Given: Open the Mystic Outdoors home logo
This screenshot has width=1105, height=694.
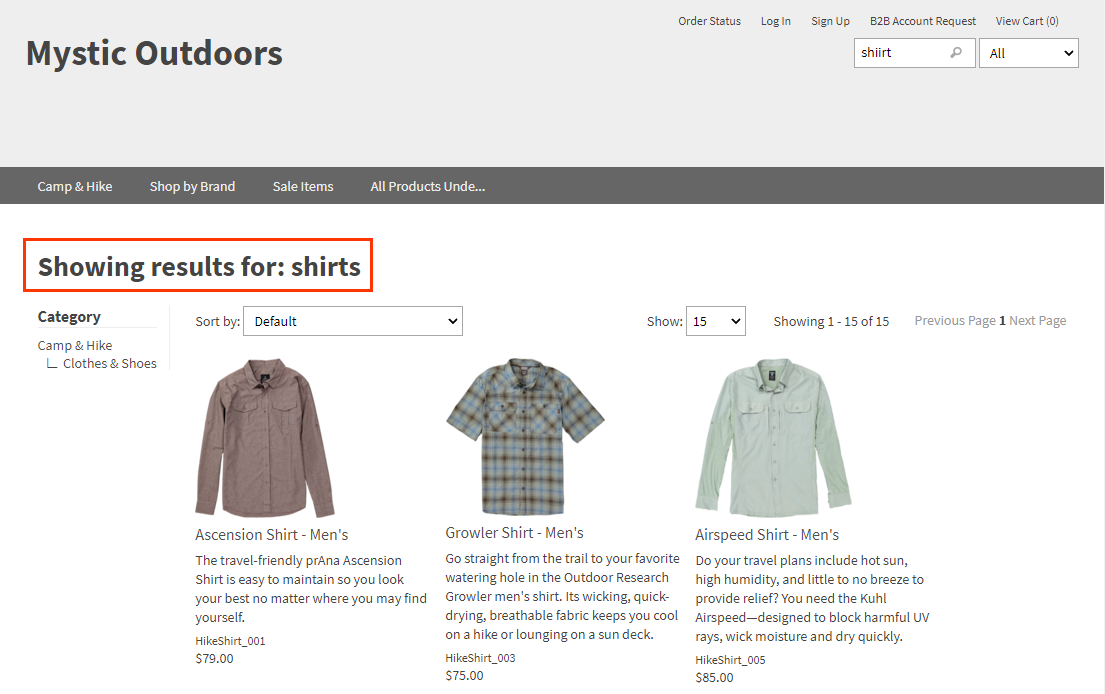Looking at the screenshot, I should click(x=154, y=53).
